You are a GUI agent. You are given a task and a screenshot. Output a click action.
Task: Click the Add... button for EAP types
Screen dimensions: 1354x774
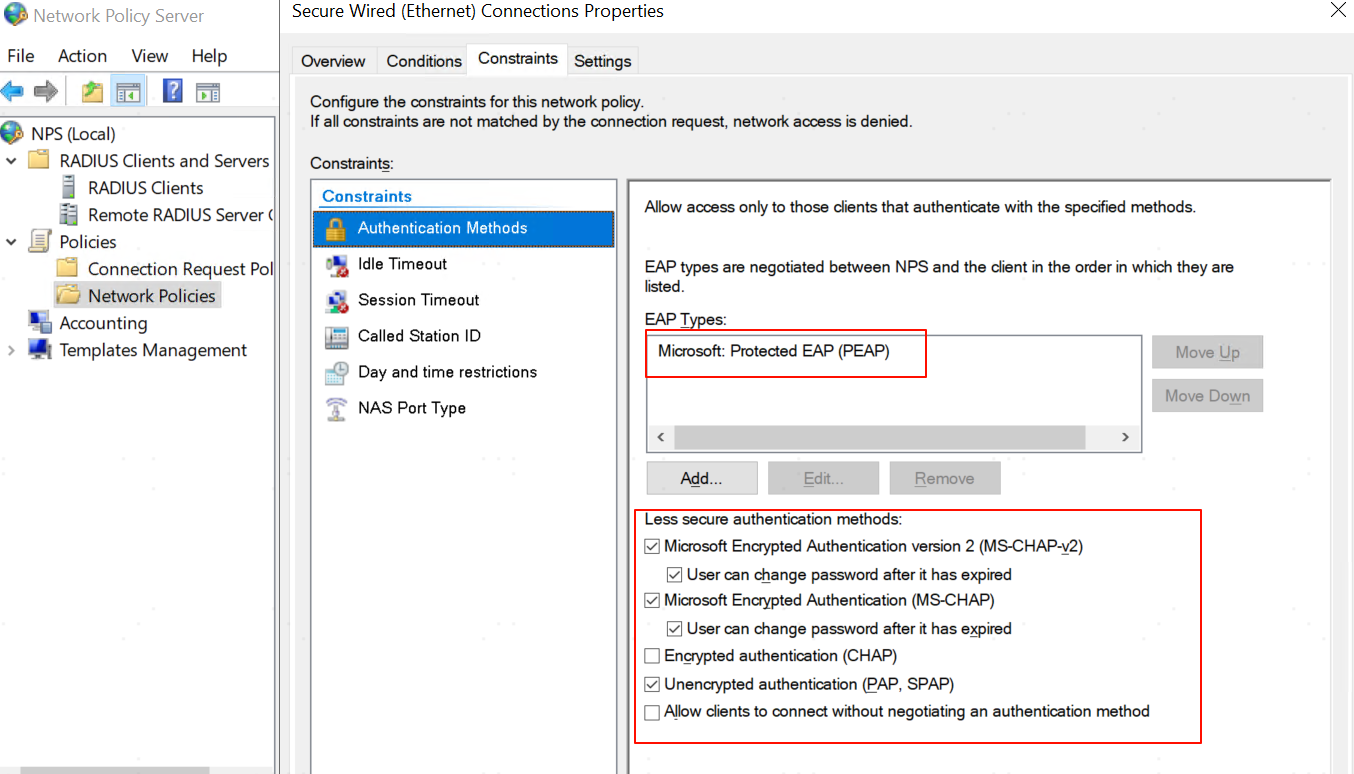(x=702, y=478)
